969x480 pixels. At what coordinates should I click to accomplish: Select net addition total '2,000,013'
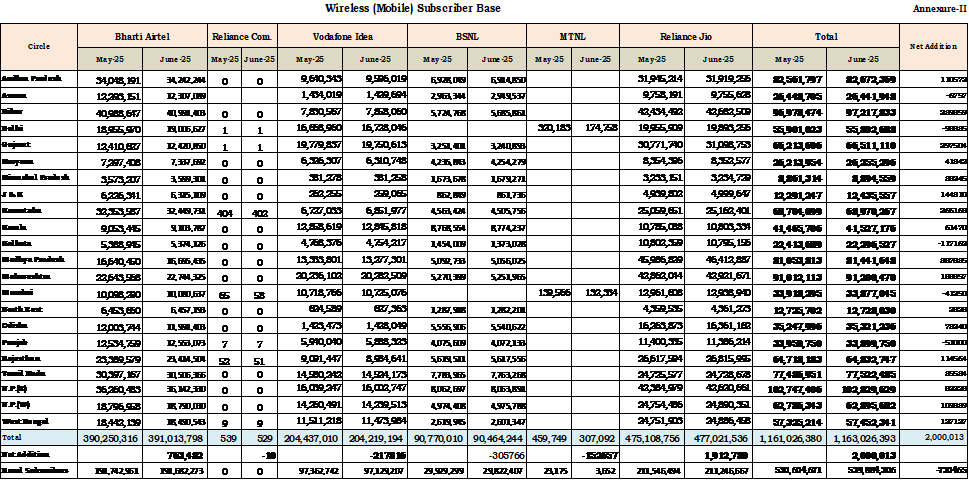coord(934,437)
